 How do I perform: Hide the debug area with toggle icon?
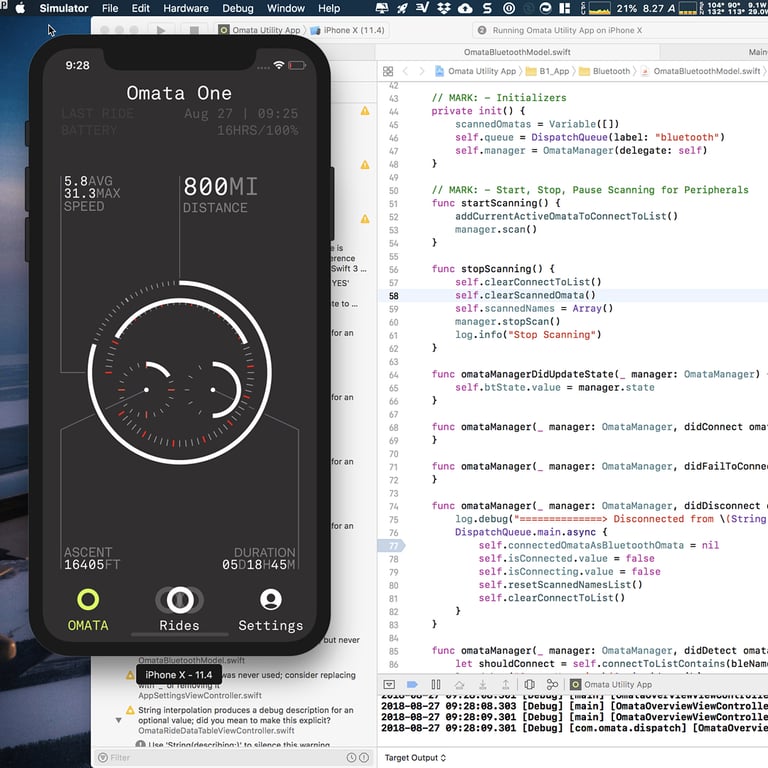coord(389,684)
